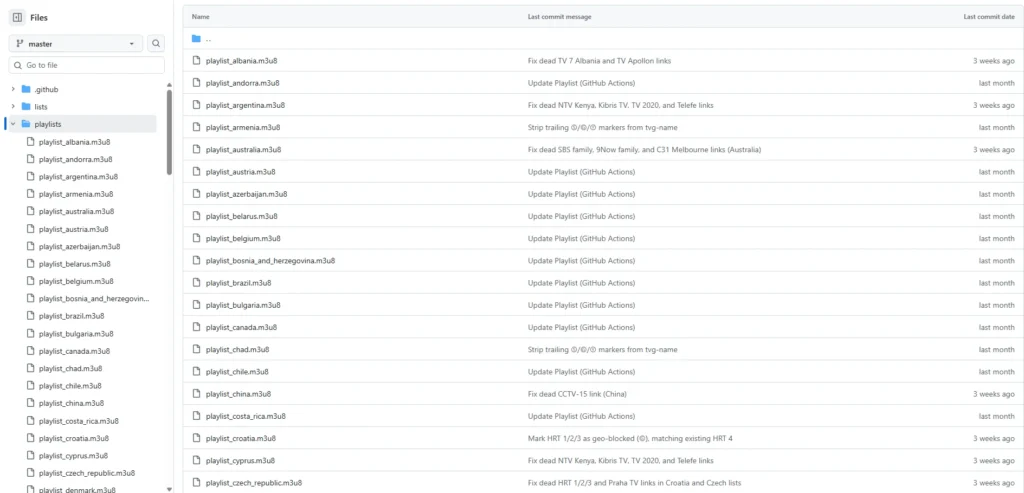Click file icon of table row playlist_austria.m3u8
Image resolution: width=1024 pixels, height=493 pixels.
(x=196, y=172)
